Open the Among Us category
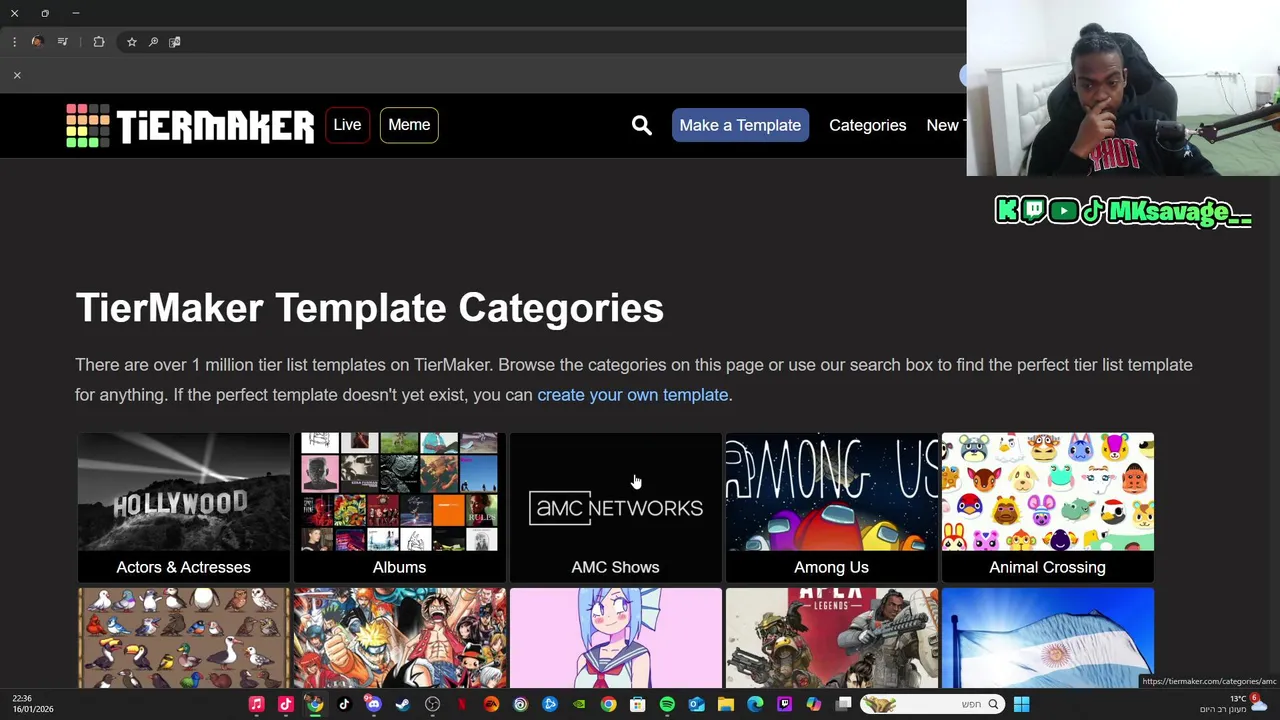1280x720 pixels. pos(831,507)
